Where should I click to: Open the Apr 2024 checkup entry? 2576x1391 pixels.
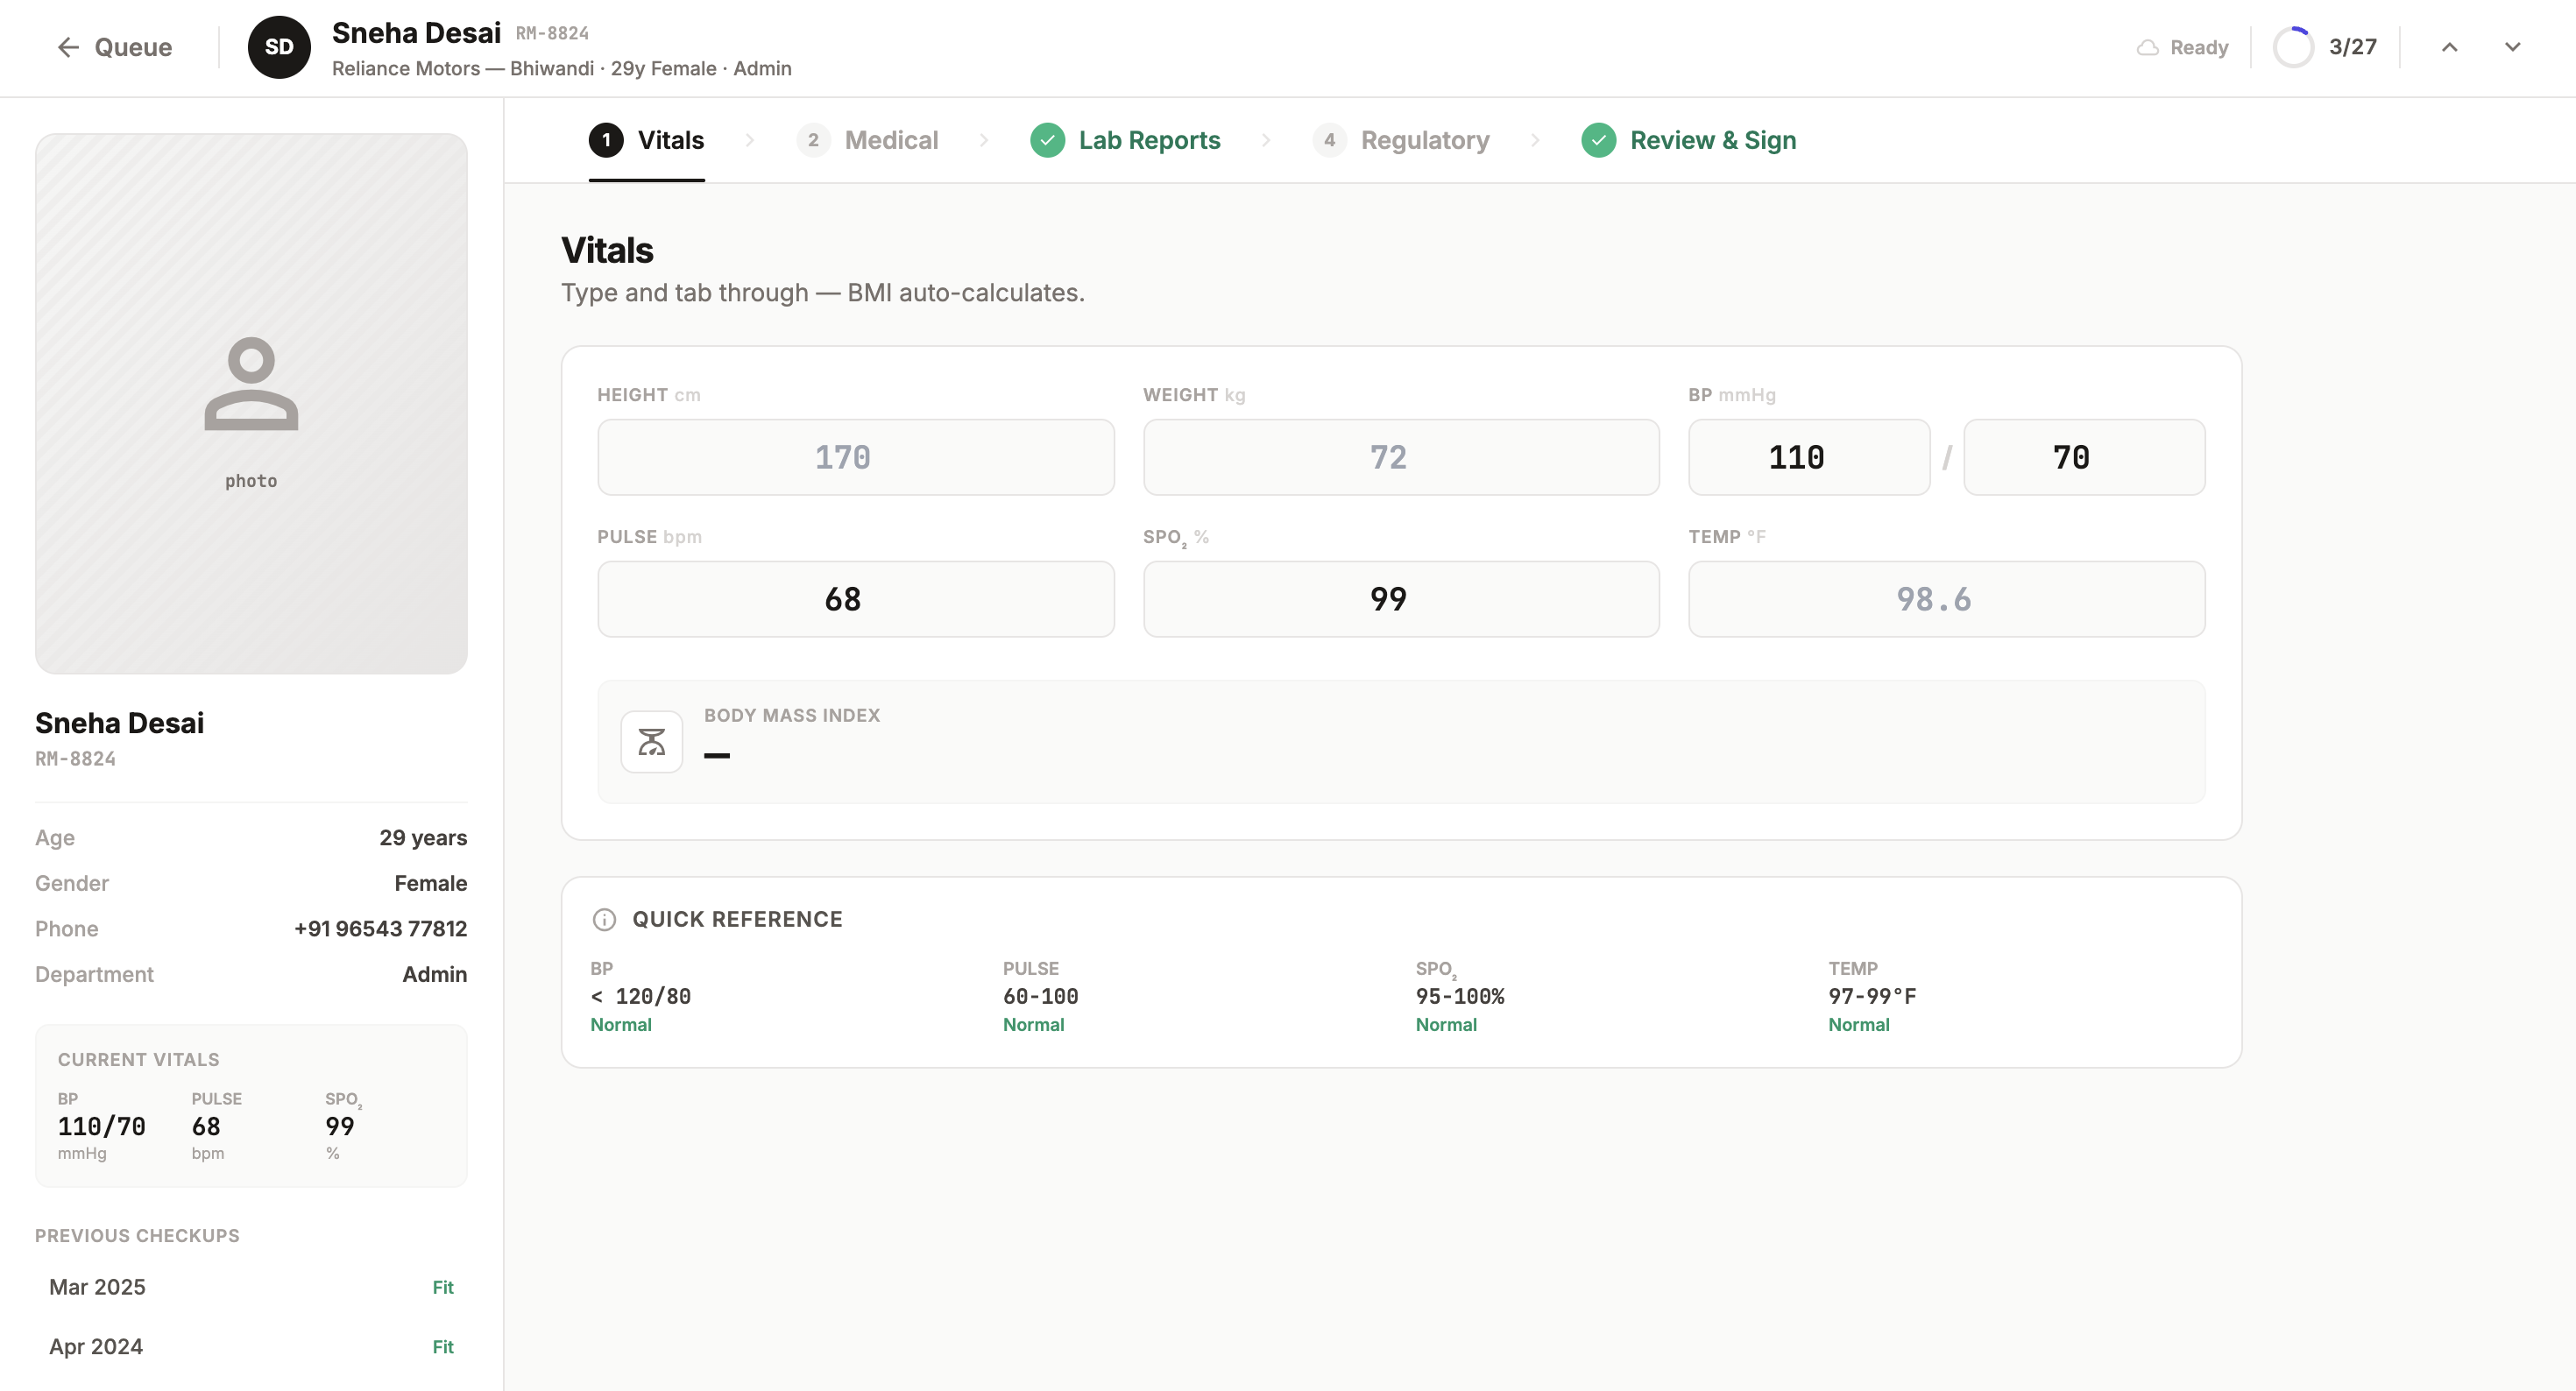pos(250,1346)
